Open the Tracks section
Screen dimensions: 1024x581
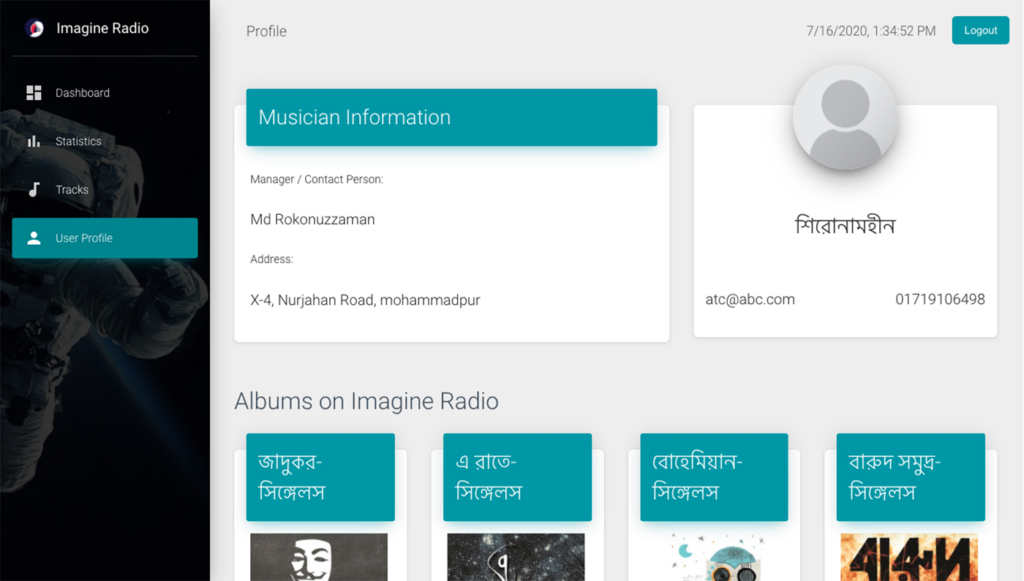72,190
